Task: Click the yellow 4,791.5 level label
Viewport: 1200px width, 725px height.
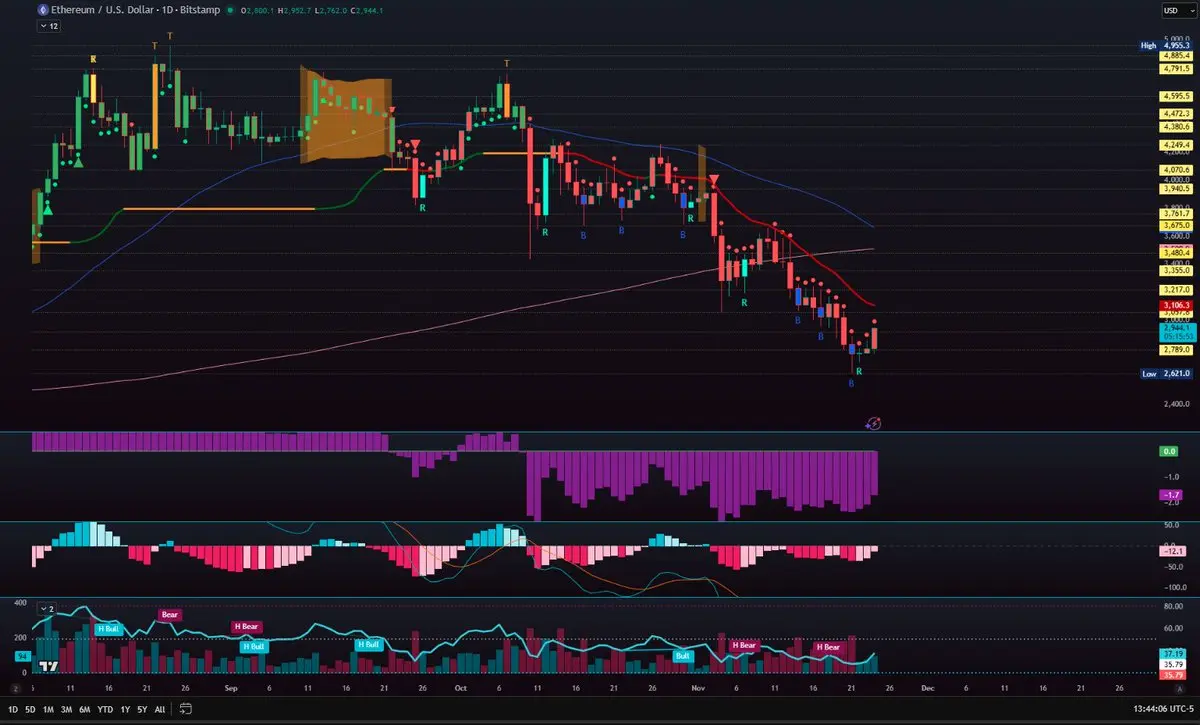Action: 1174,68
